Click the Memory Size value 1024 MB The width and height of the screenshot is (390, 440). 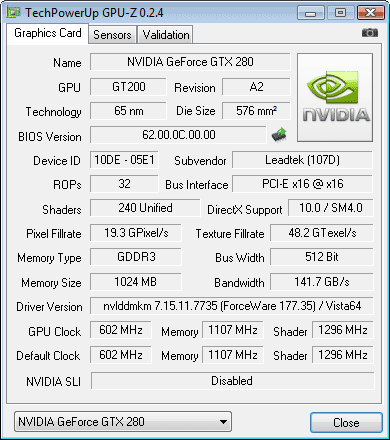[x=136, y=282]
